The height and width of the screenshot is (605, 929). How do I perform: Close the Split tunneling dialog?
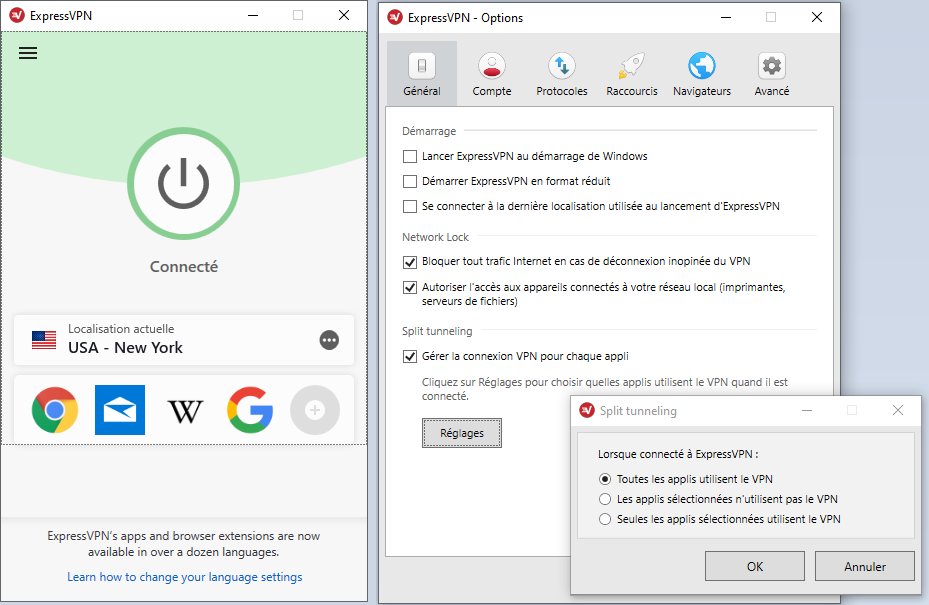898,410
